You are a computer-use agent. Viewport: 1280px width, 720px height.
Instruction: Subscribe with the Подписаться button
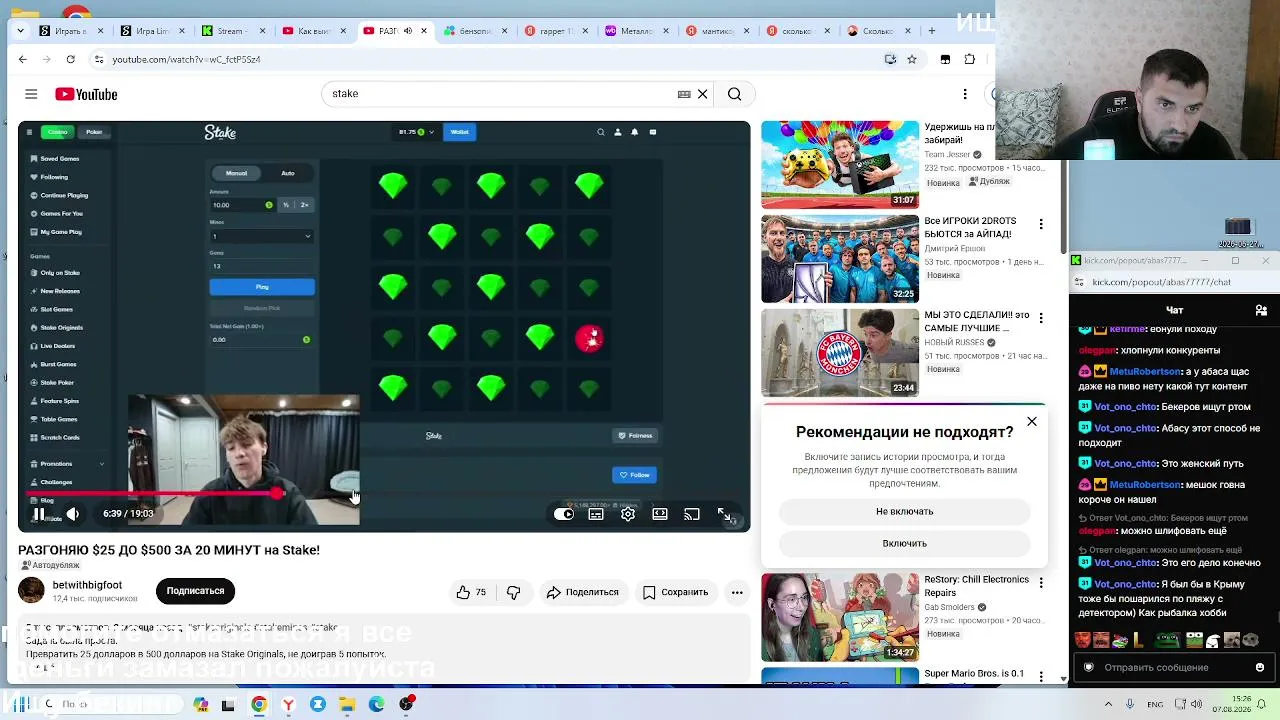point(195,591)
